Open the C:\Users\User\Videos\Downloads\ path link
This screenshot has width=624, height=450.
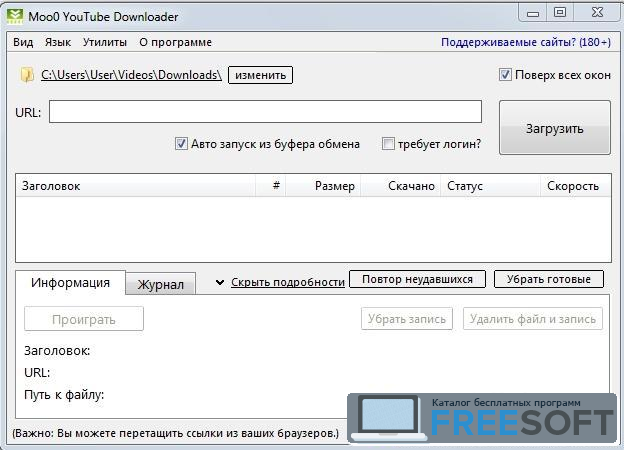click(x=131, y=75)
